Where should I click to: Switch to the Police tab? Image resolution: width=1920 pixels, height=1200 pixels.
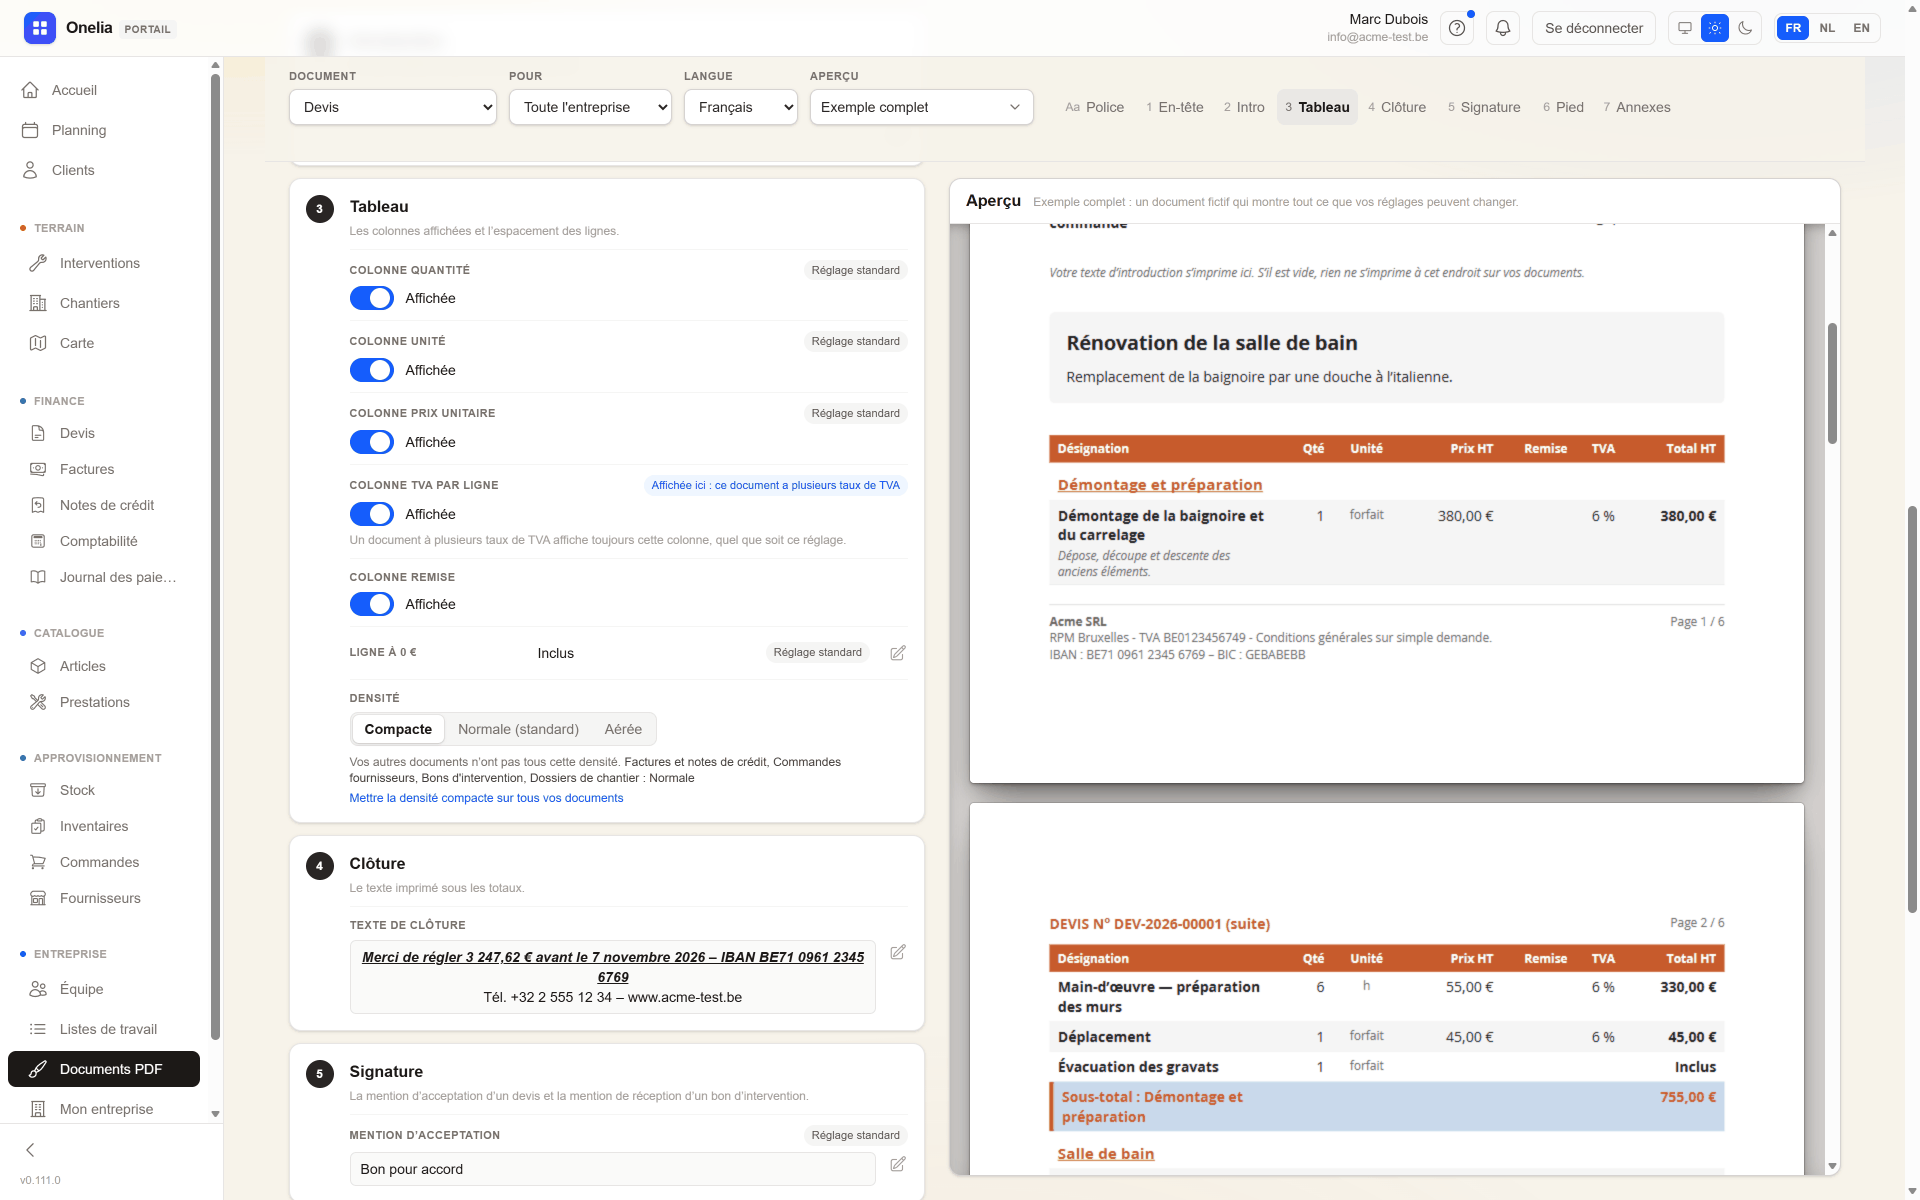click(1094, 107)
